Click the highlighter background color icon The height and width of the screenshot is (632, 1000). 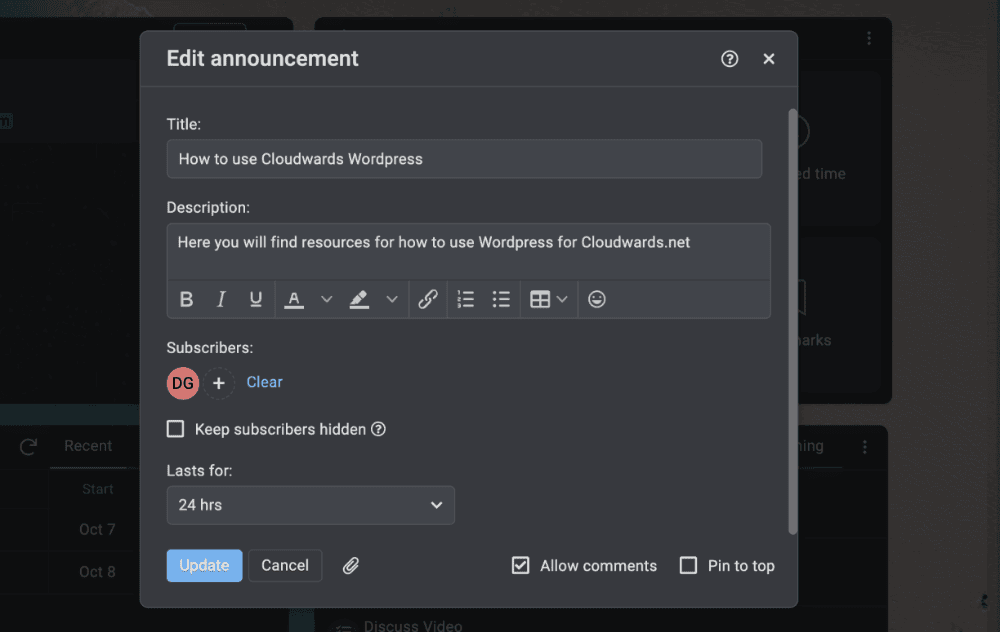[359, 299]
